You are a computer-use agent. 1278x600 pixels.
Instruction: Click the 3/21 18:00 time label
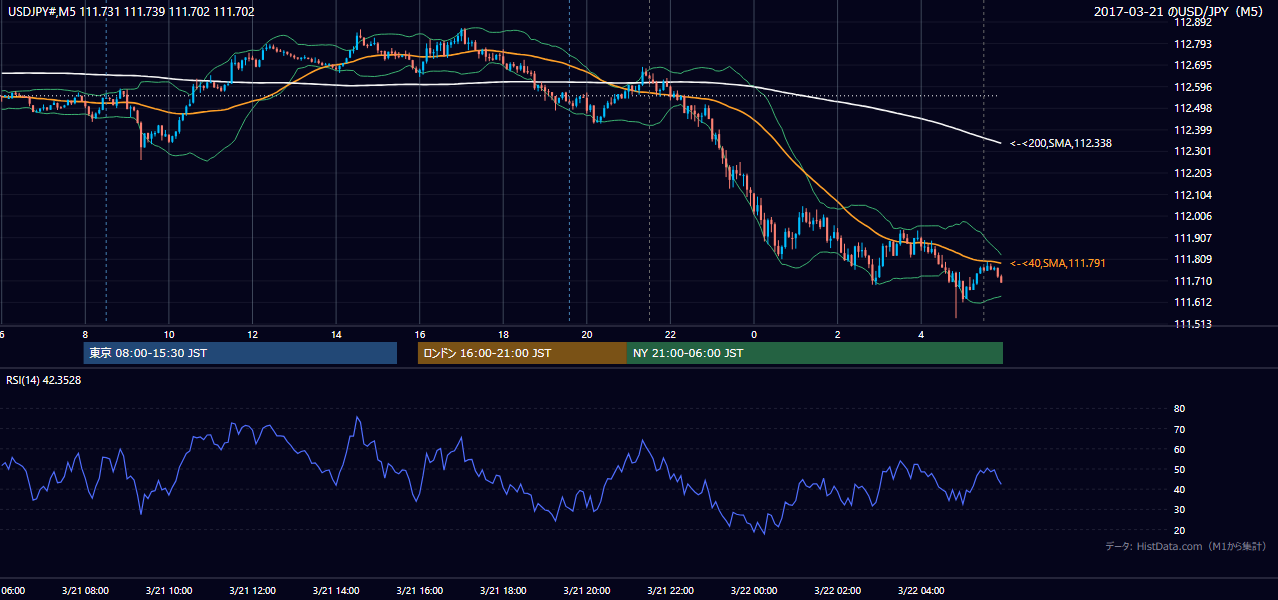point(503,591)
